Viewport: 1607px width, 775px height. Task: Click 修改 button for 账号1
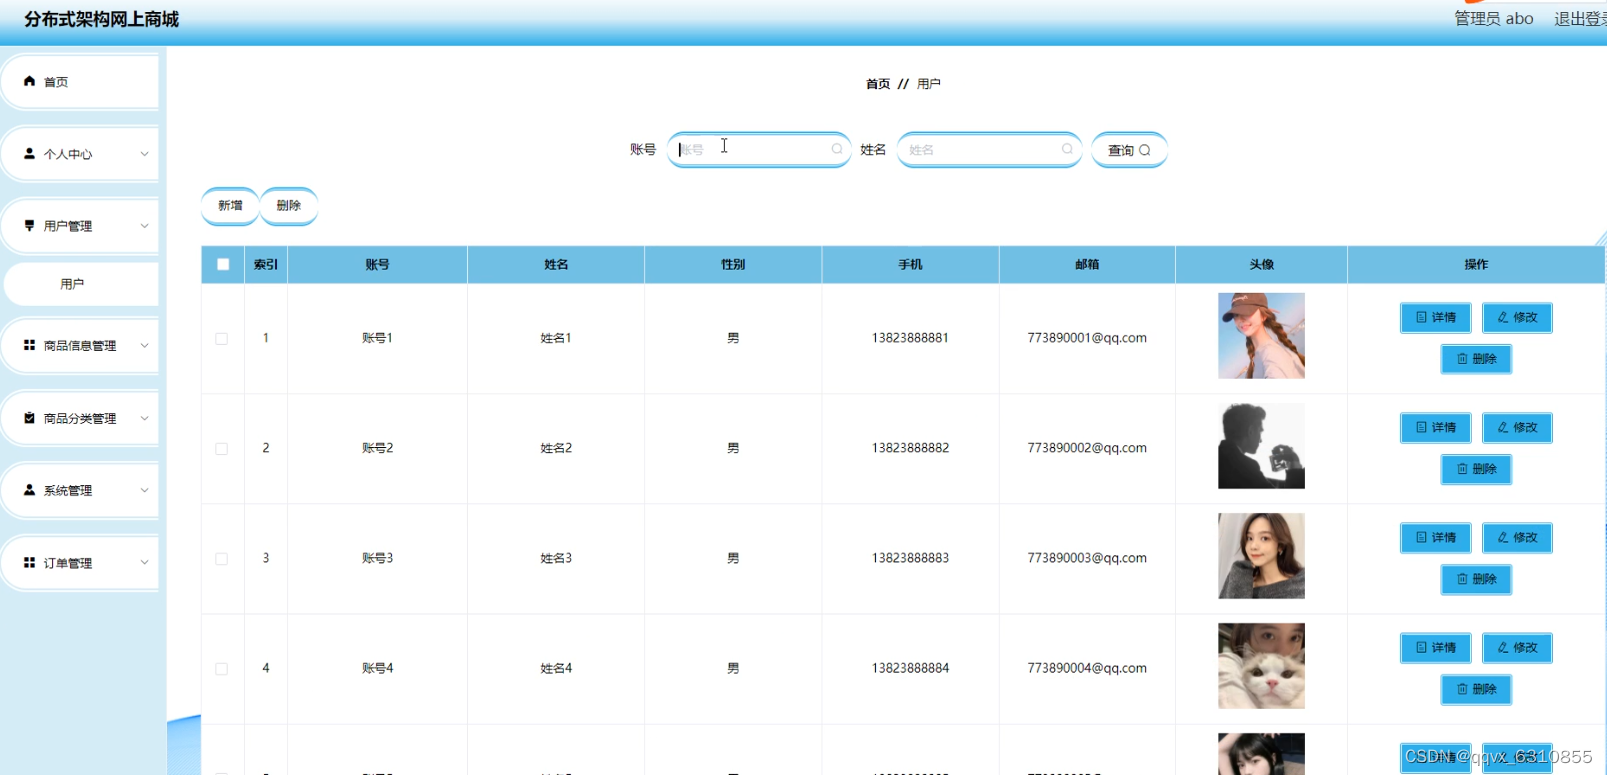coord(1517,317)
